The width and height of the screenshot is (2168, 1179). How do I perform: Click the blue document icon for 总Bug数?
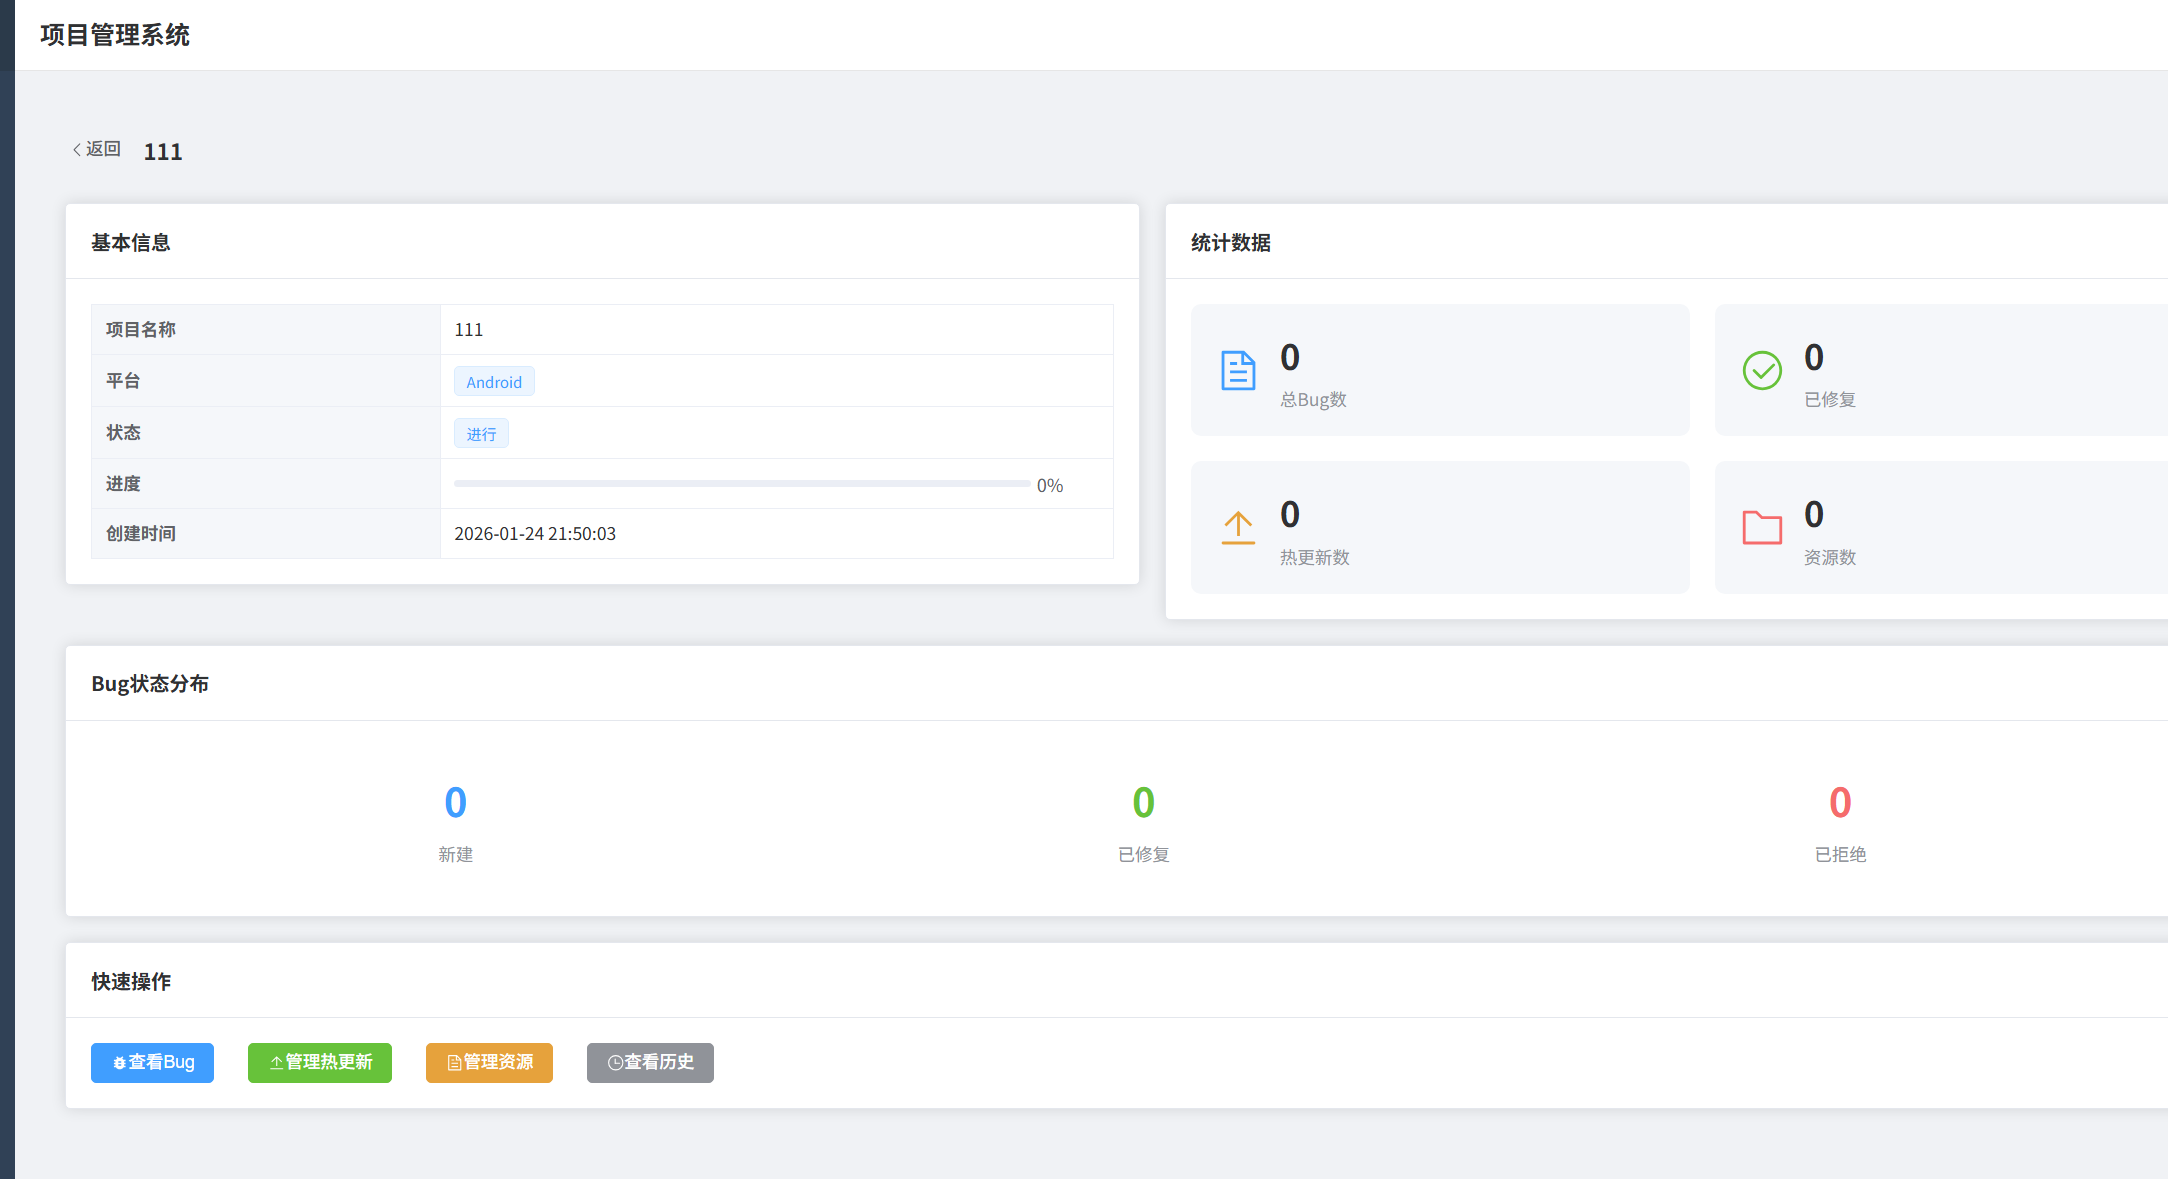[x=1238, y=371]
